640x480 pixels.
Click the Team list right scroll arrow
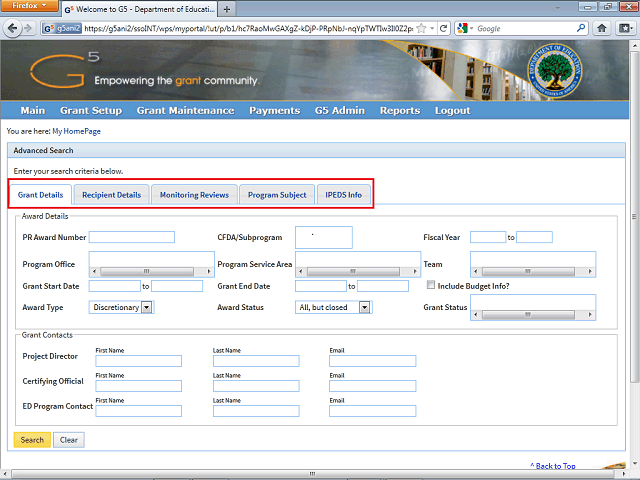point(590,271)
